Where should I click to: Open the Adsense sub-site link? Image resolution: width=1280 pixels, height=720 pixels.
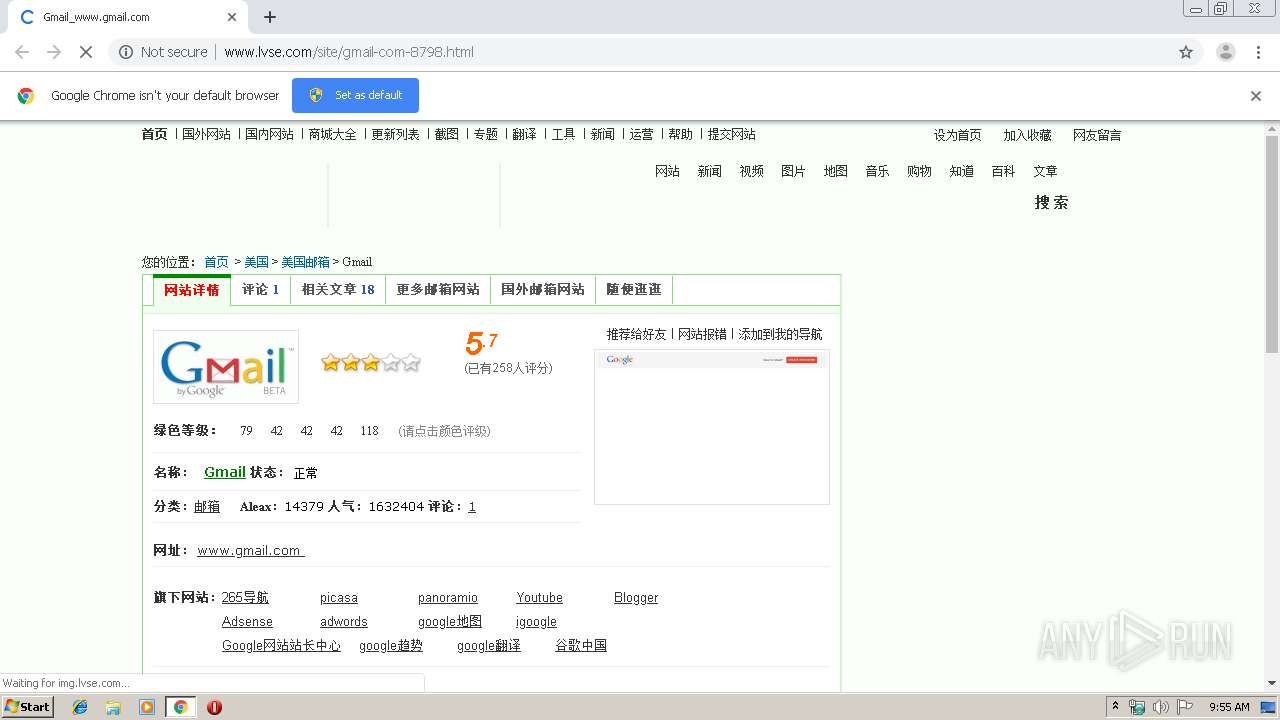[247, 621]
